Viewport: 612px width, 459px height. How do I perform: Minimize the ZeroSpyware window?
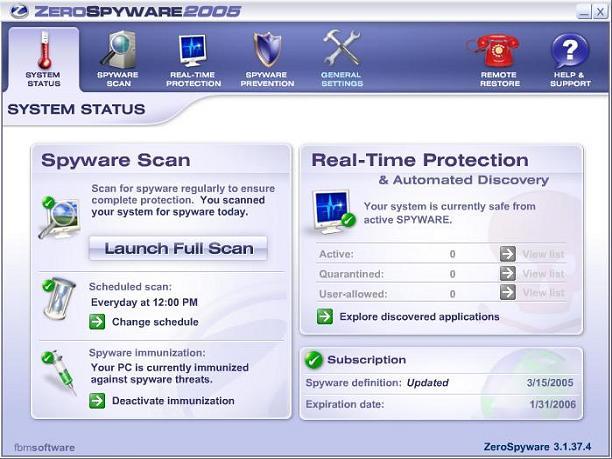[581, 11]
